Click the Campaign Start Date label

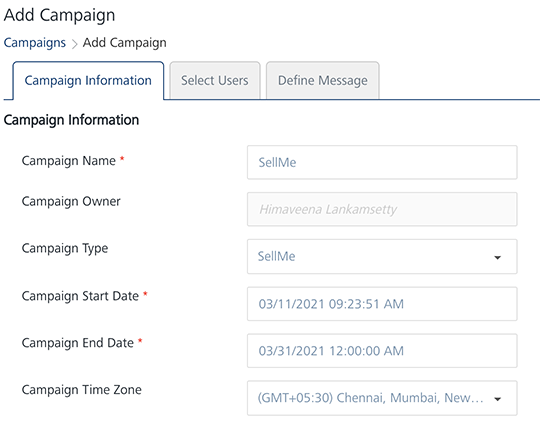point(80,296)
